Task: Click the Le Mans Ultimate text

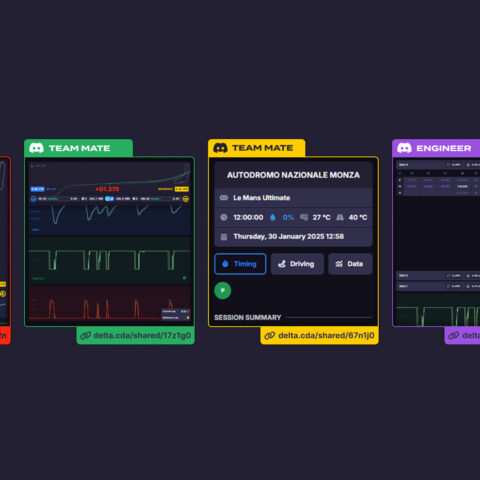Action: point(262,198)
